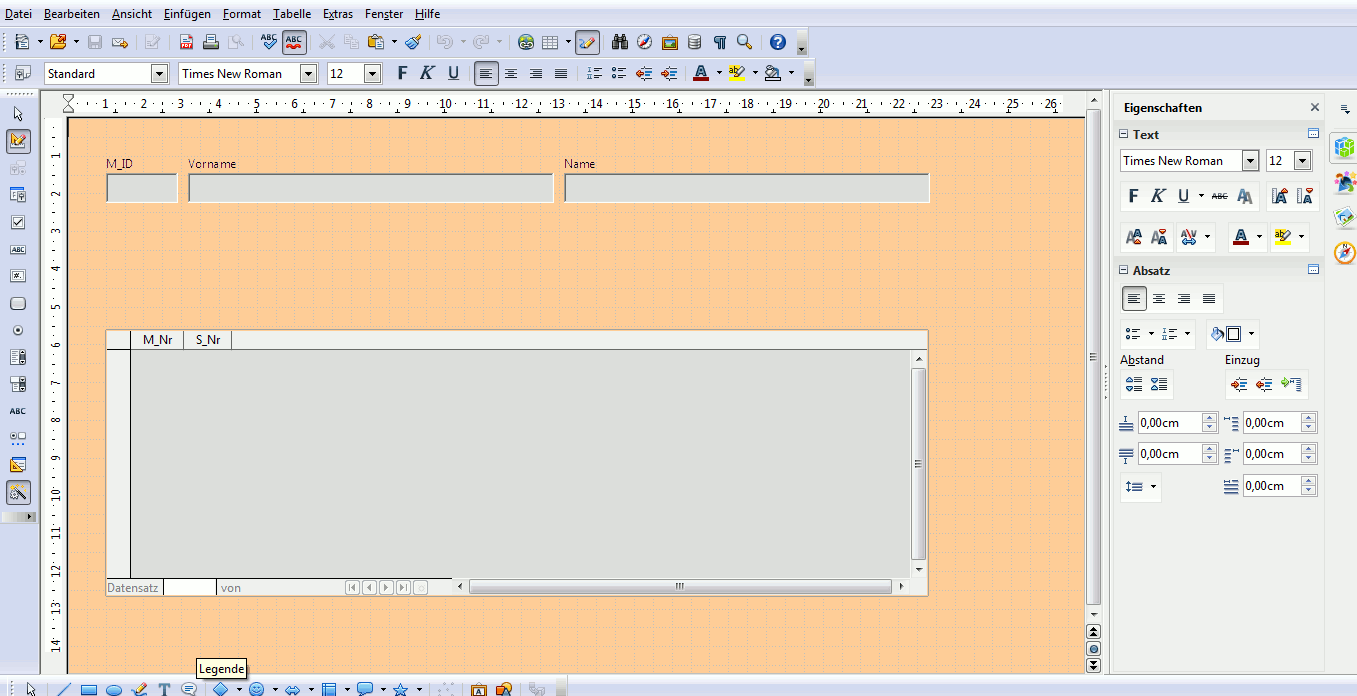Add a list box form control
Image resolution: width=1357 pixels, height=696 pixels.
pos(18,357)
